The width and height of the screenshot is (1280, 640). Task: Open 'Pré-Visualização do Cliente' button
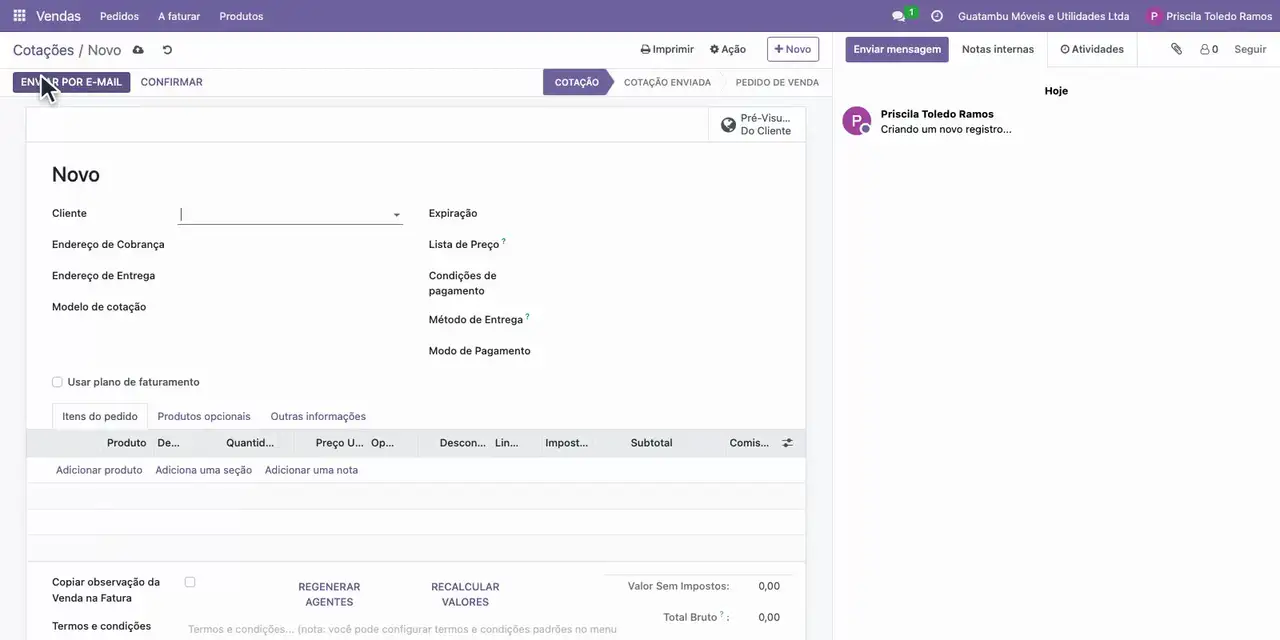click(757, 125)
